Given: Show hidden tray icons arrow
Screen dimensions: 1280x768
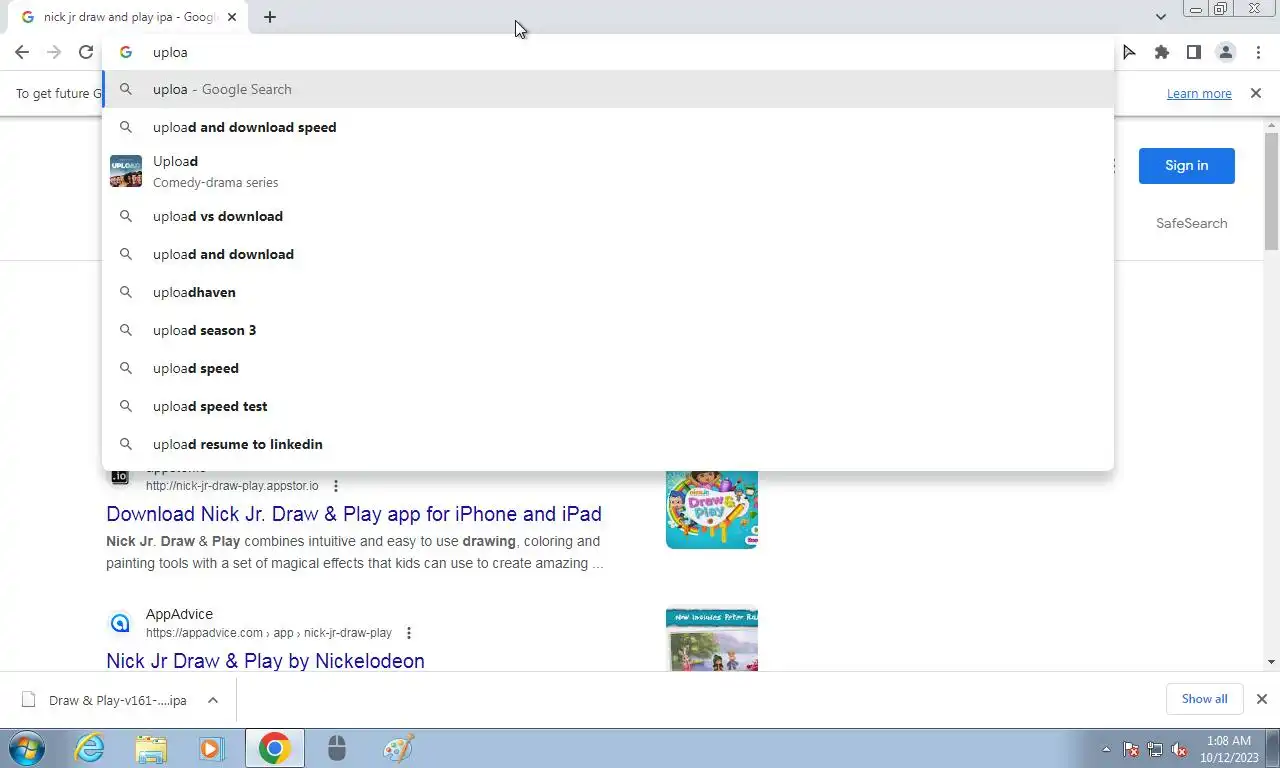Looking at the screenshot, I should pyautogui.click(x=1106, y=749).
